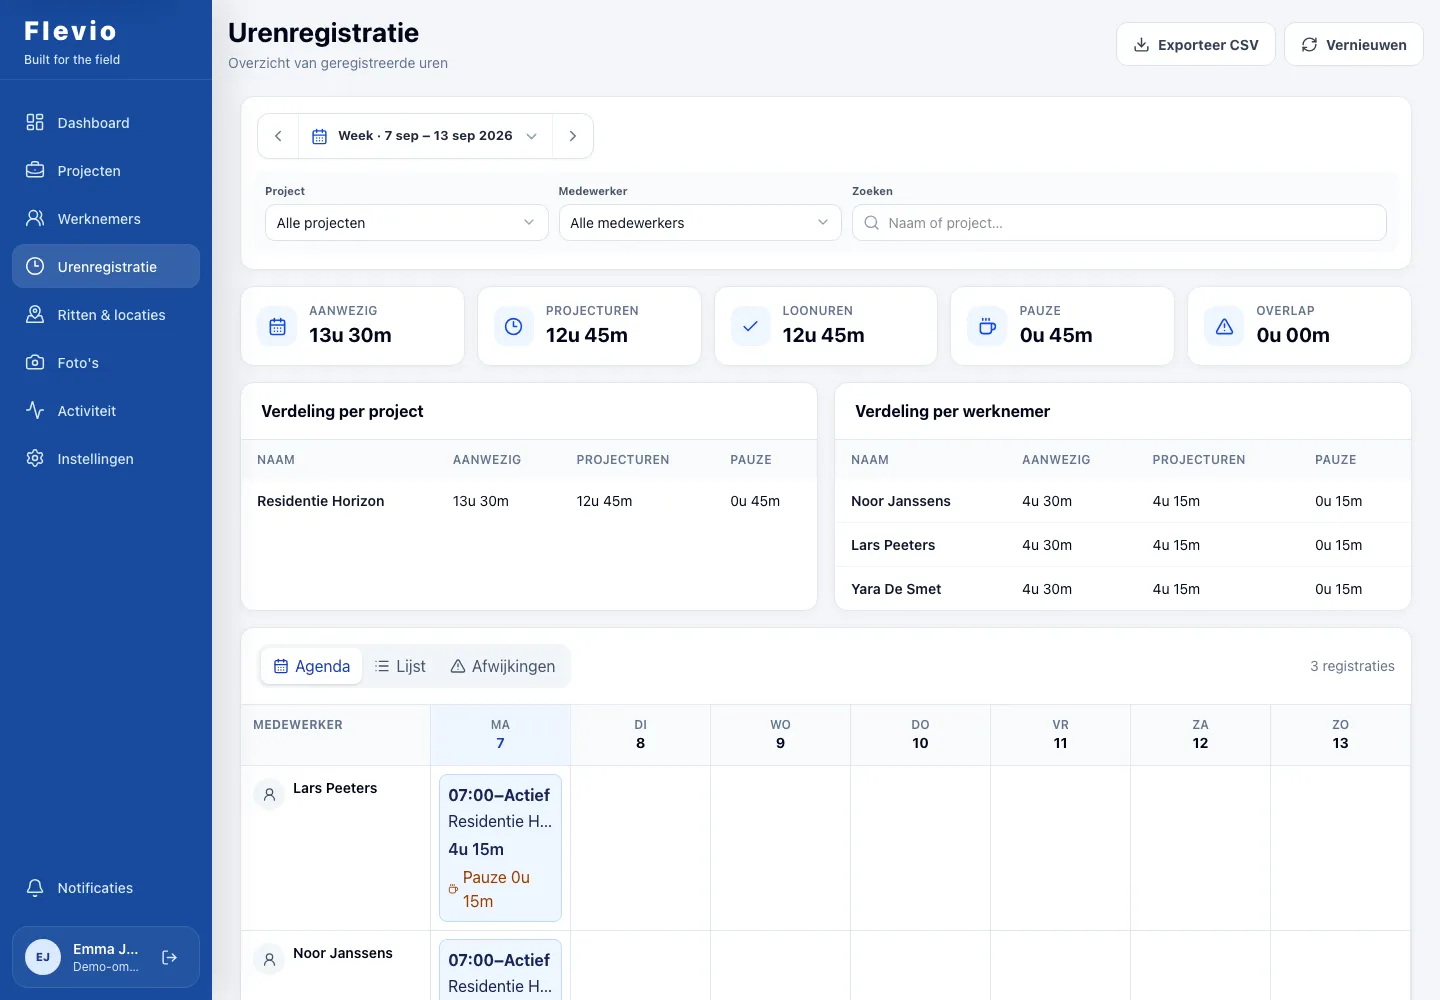Image resolution: width=1440 pixels, height=1000 pixels.
Task: Open Lars Peeters Monday time entry
Action: tap(500, 848)
